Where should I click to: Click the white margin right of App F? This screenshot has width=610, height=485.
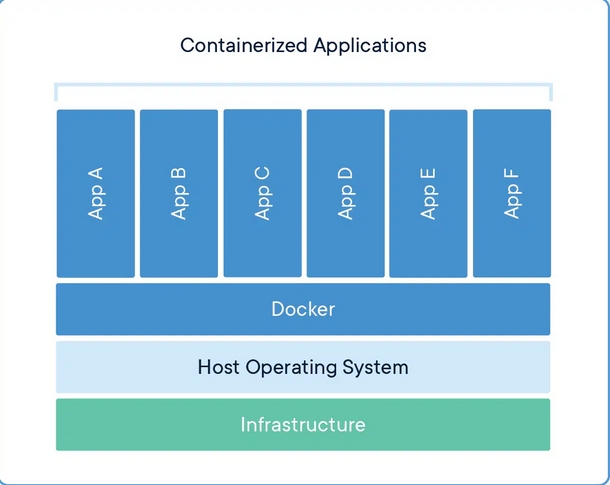pyautogui.click(x=578, y=193)
